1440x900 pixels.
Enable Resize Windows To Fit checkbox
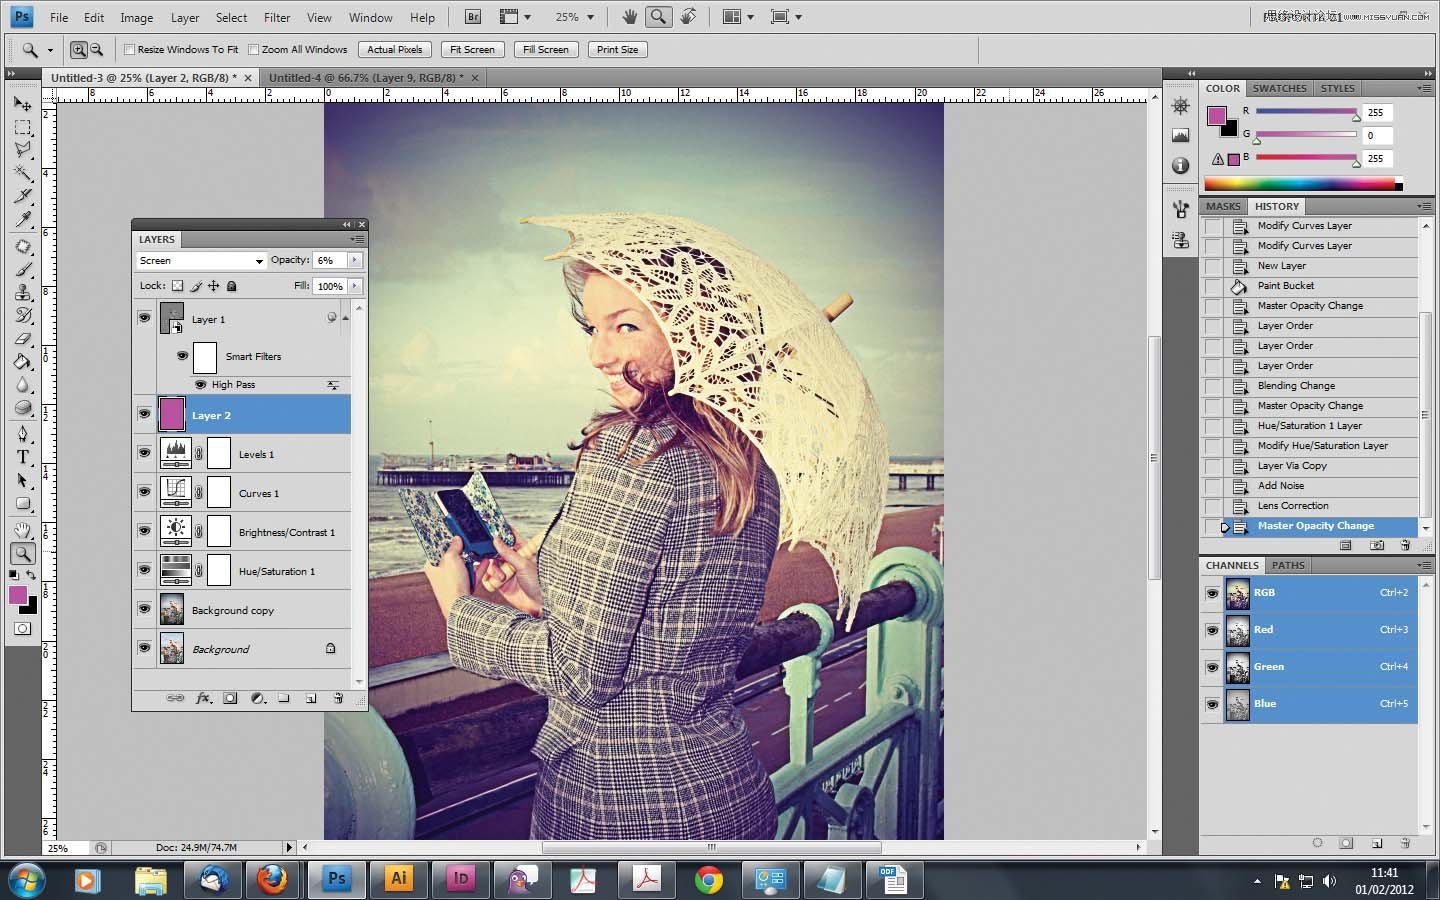click(x=129, y=49)
